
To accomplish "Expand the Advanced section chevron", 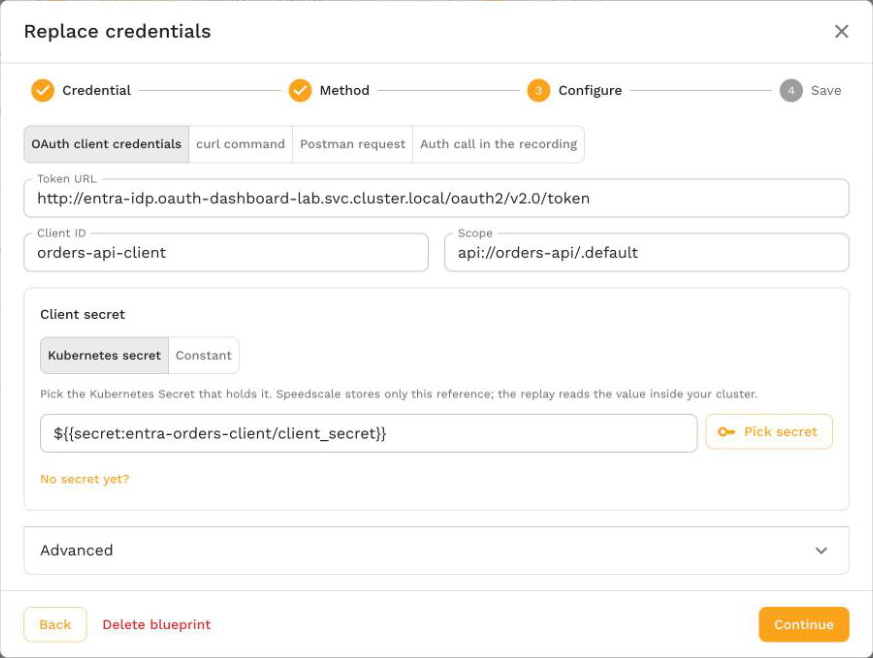I will tap(821, 551).
